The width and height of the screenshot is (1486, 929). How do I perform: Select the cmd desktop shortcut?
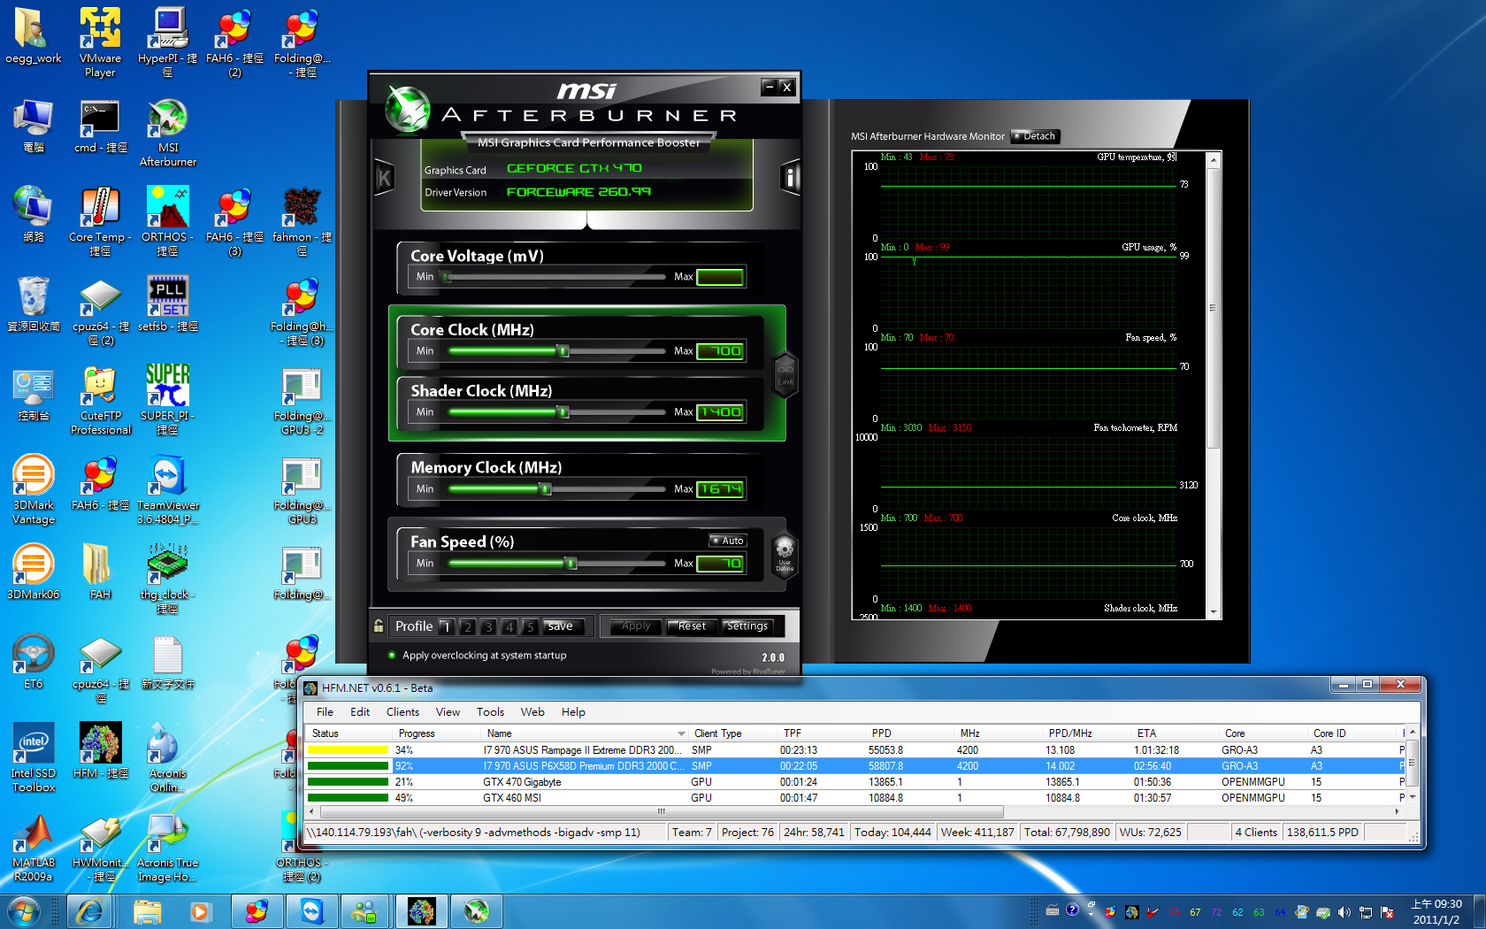pyautogui.click(x=100, y=126)
